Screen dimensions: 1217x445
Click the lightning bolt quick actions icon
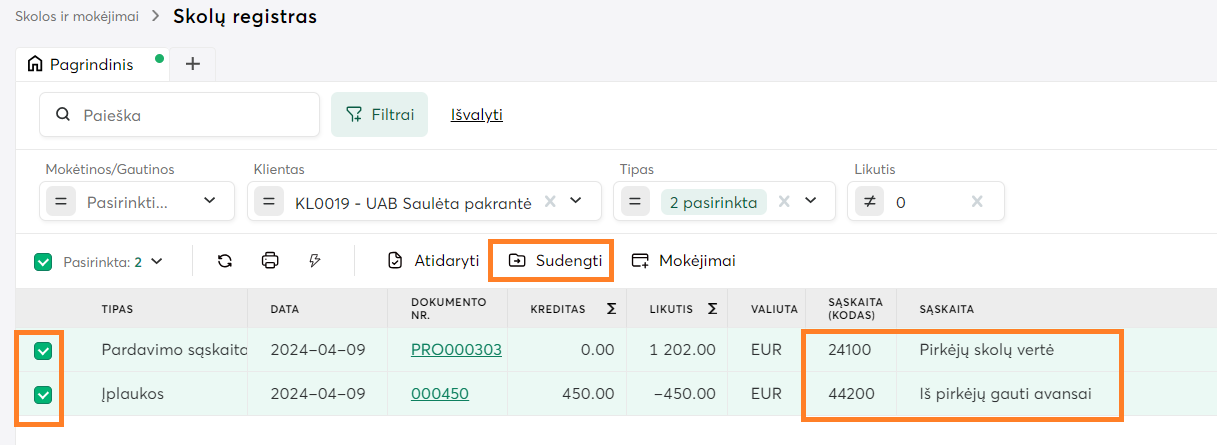point(315,261)
